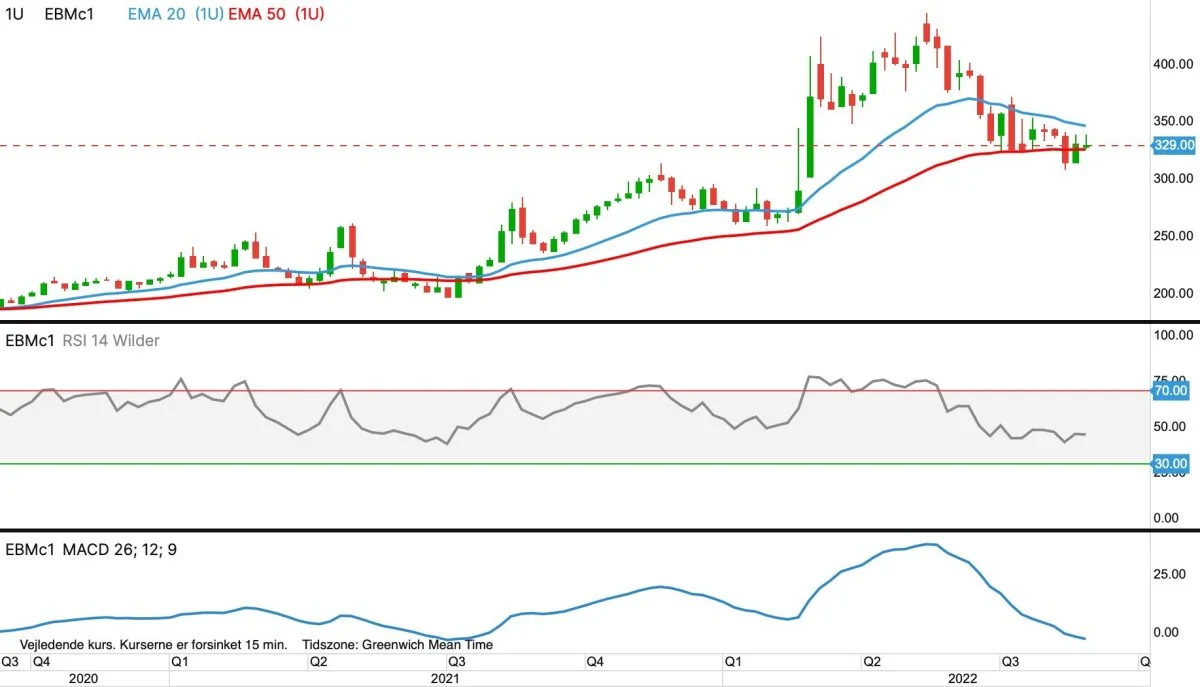Click the EBMc1 symbol label in the price pane
The height and width of the screenshot is (687, 1200).
point(69,15)
